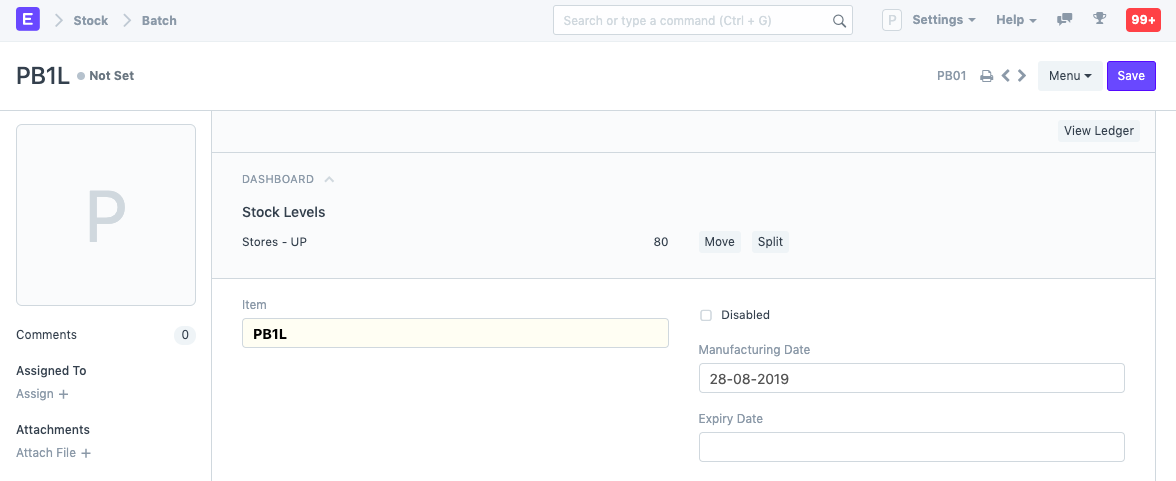
Task: Open the Settings dropdown
Action: pos(944,20)
